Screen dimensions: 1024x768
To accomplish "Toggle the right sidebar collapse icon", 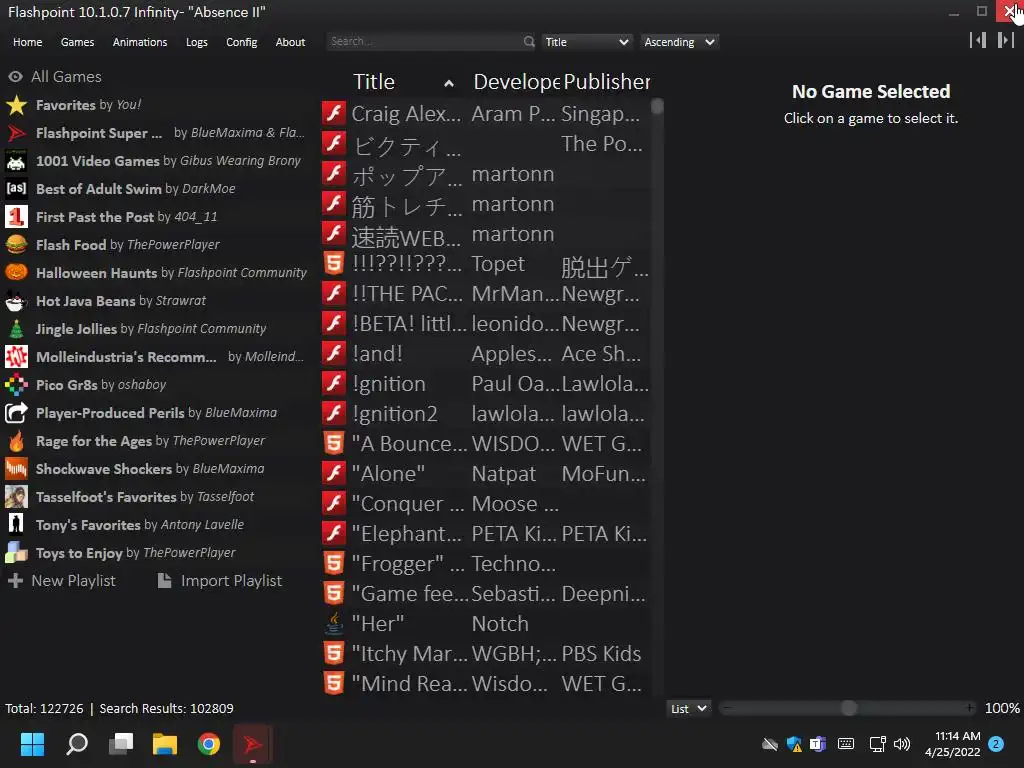I will [1006, 40].
